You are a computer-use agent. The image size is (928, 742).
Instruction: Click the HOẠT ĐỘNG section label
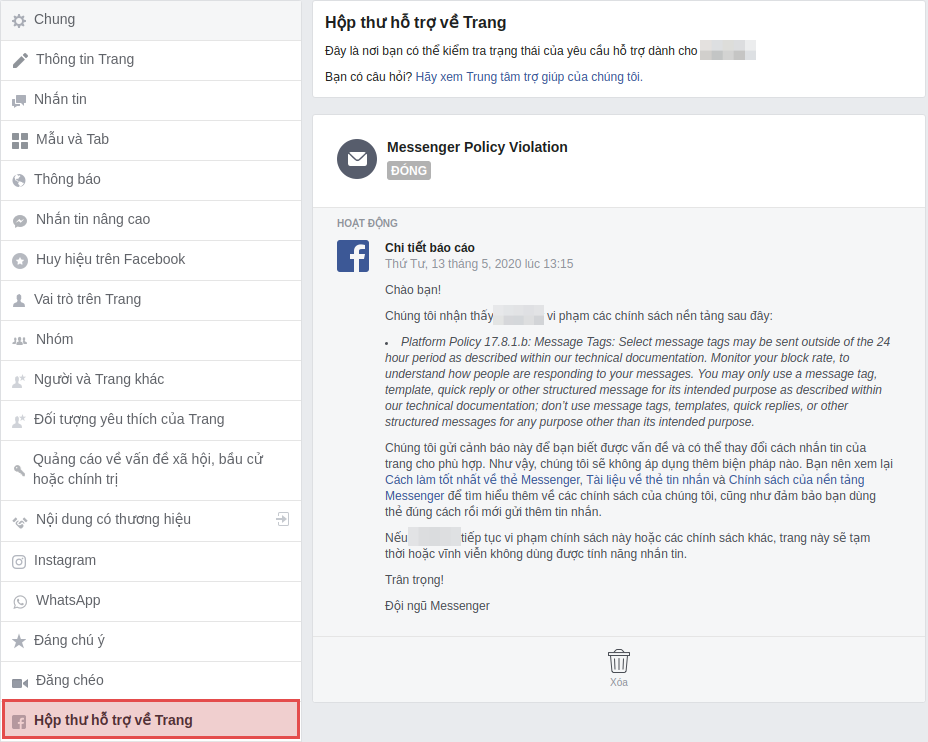tap(367, 223)
